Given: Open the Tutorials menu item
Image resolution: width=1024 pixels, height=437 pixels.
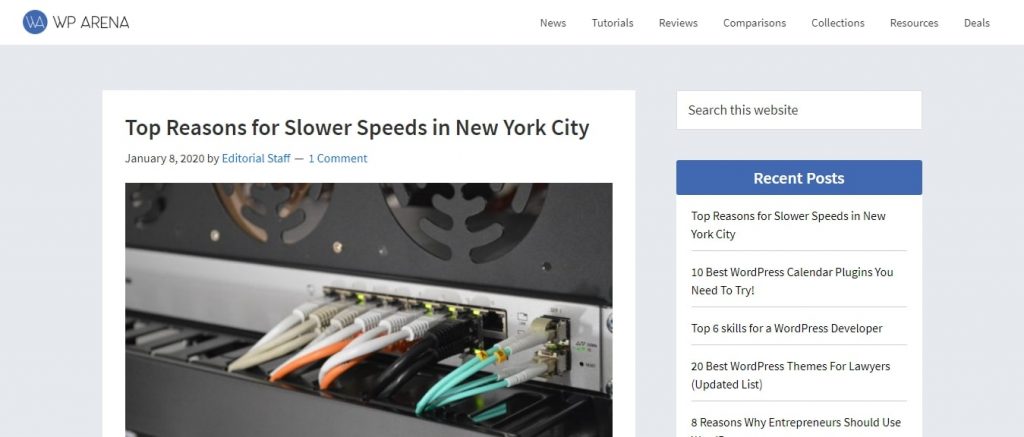Looking at the screenshot, I should (x=612, y=23).
